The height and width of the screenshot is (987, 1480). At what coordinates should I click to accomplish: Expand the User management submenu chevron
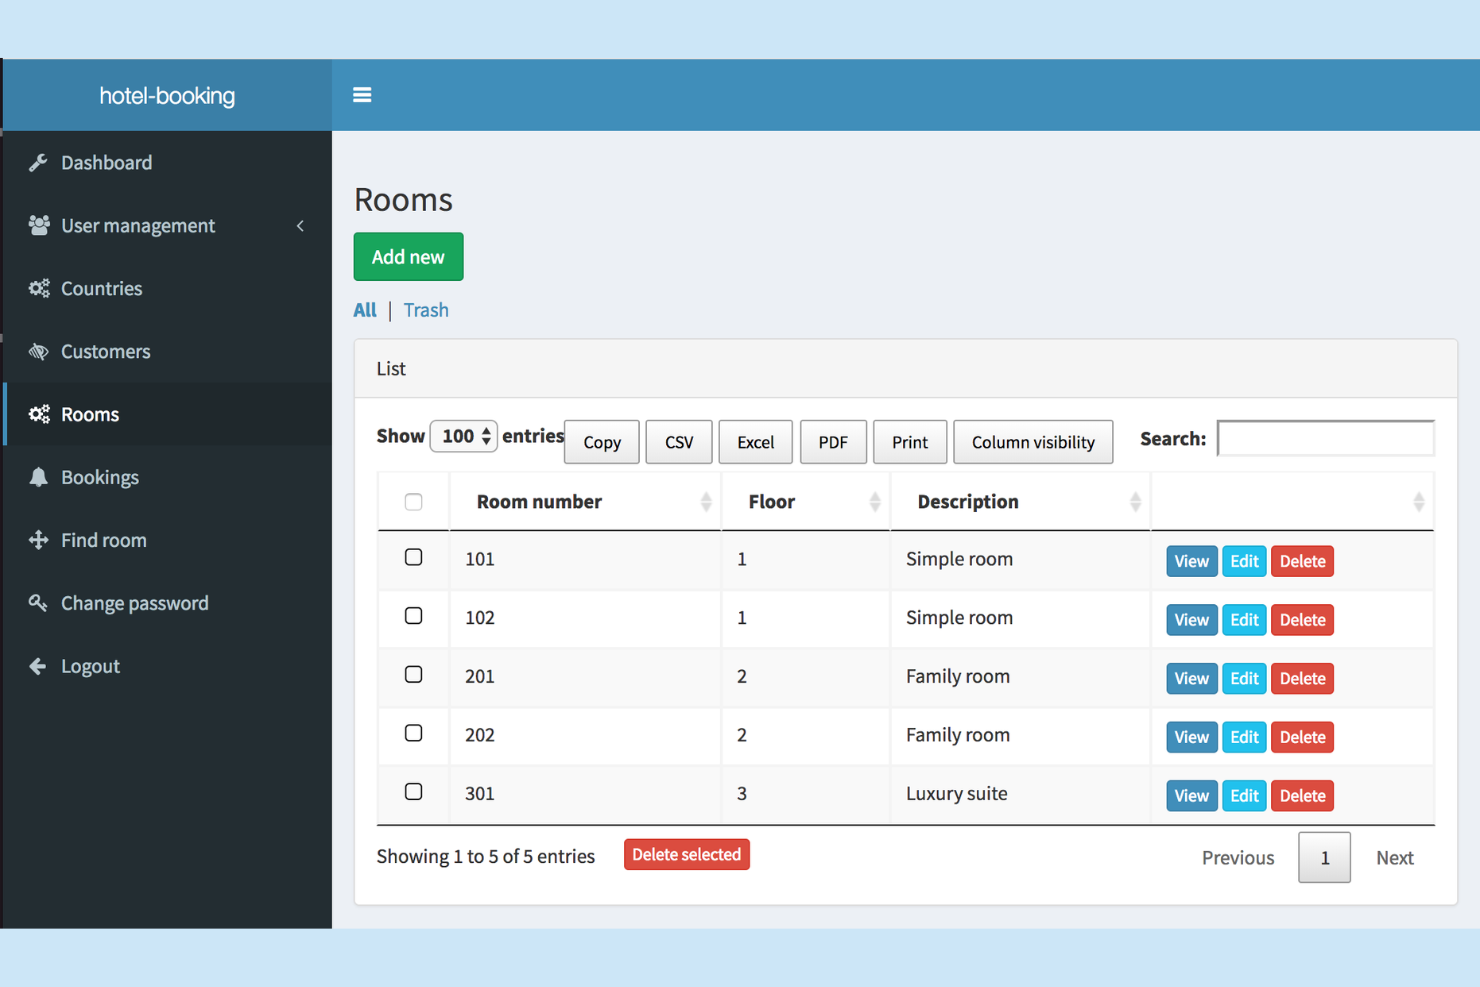pos(300,226)
